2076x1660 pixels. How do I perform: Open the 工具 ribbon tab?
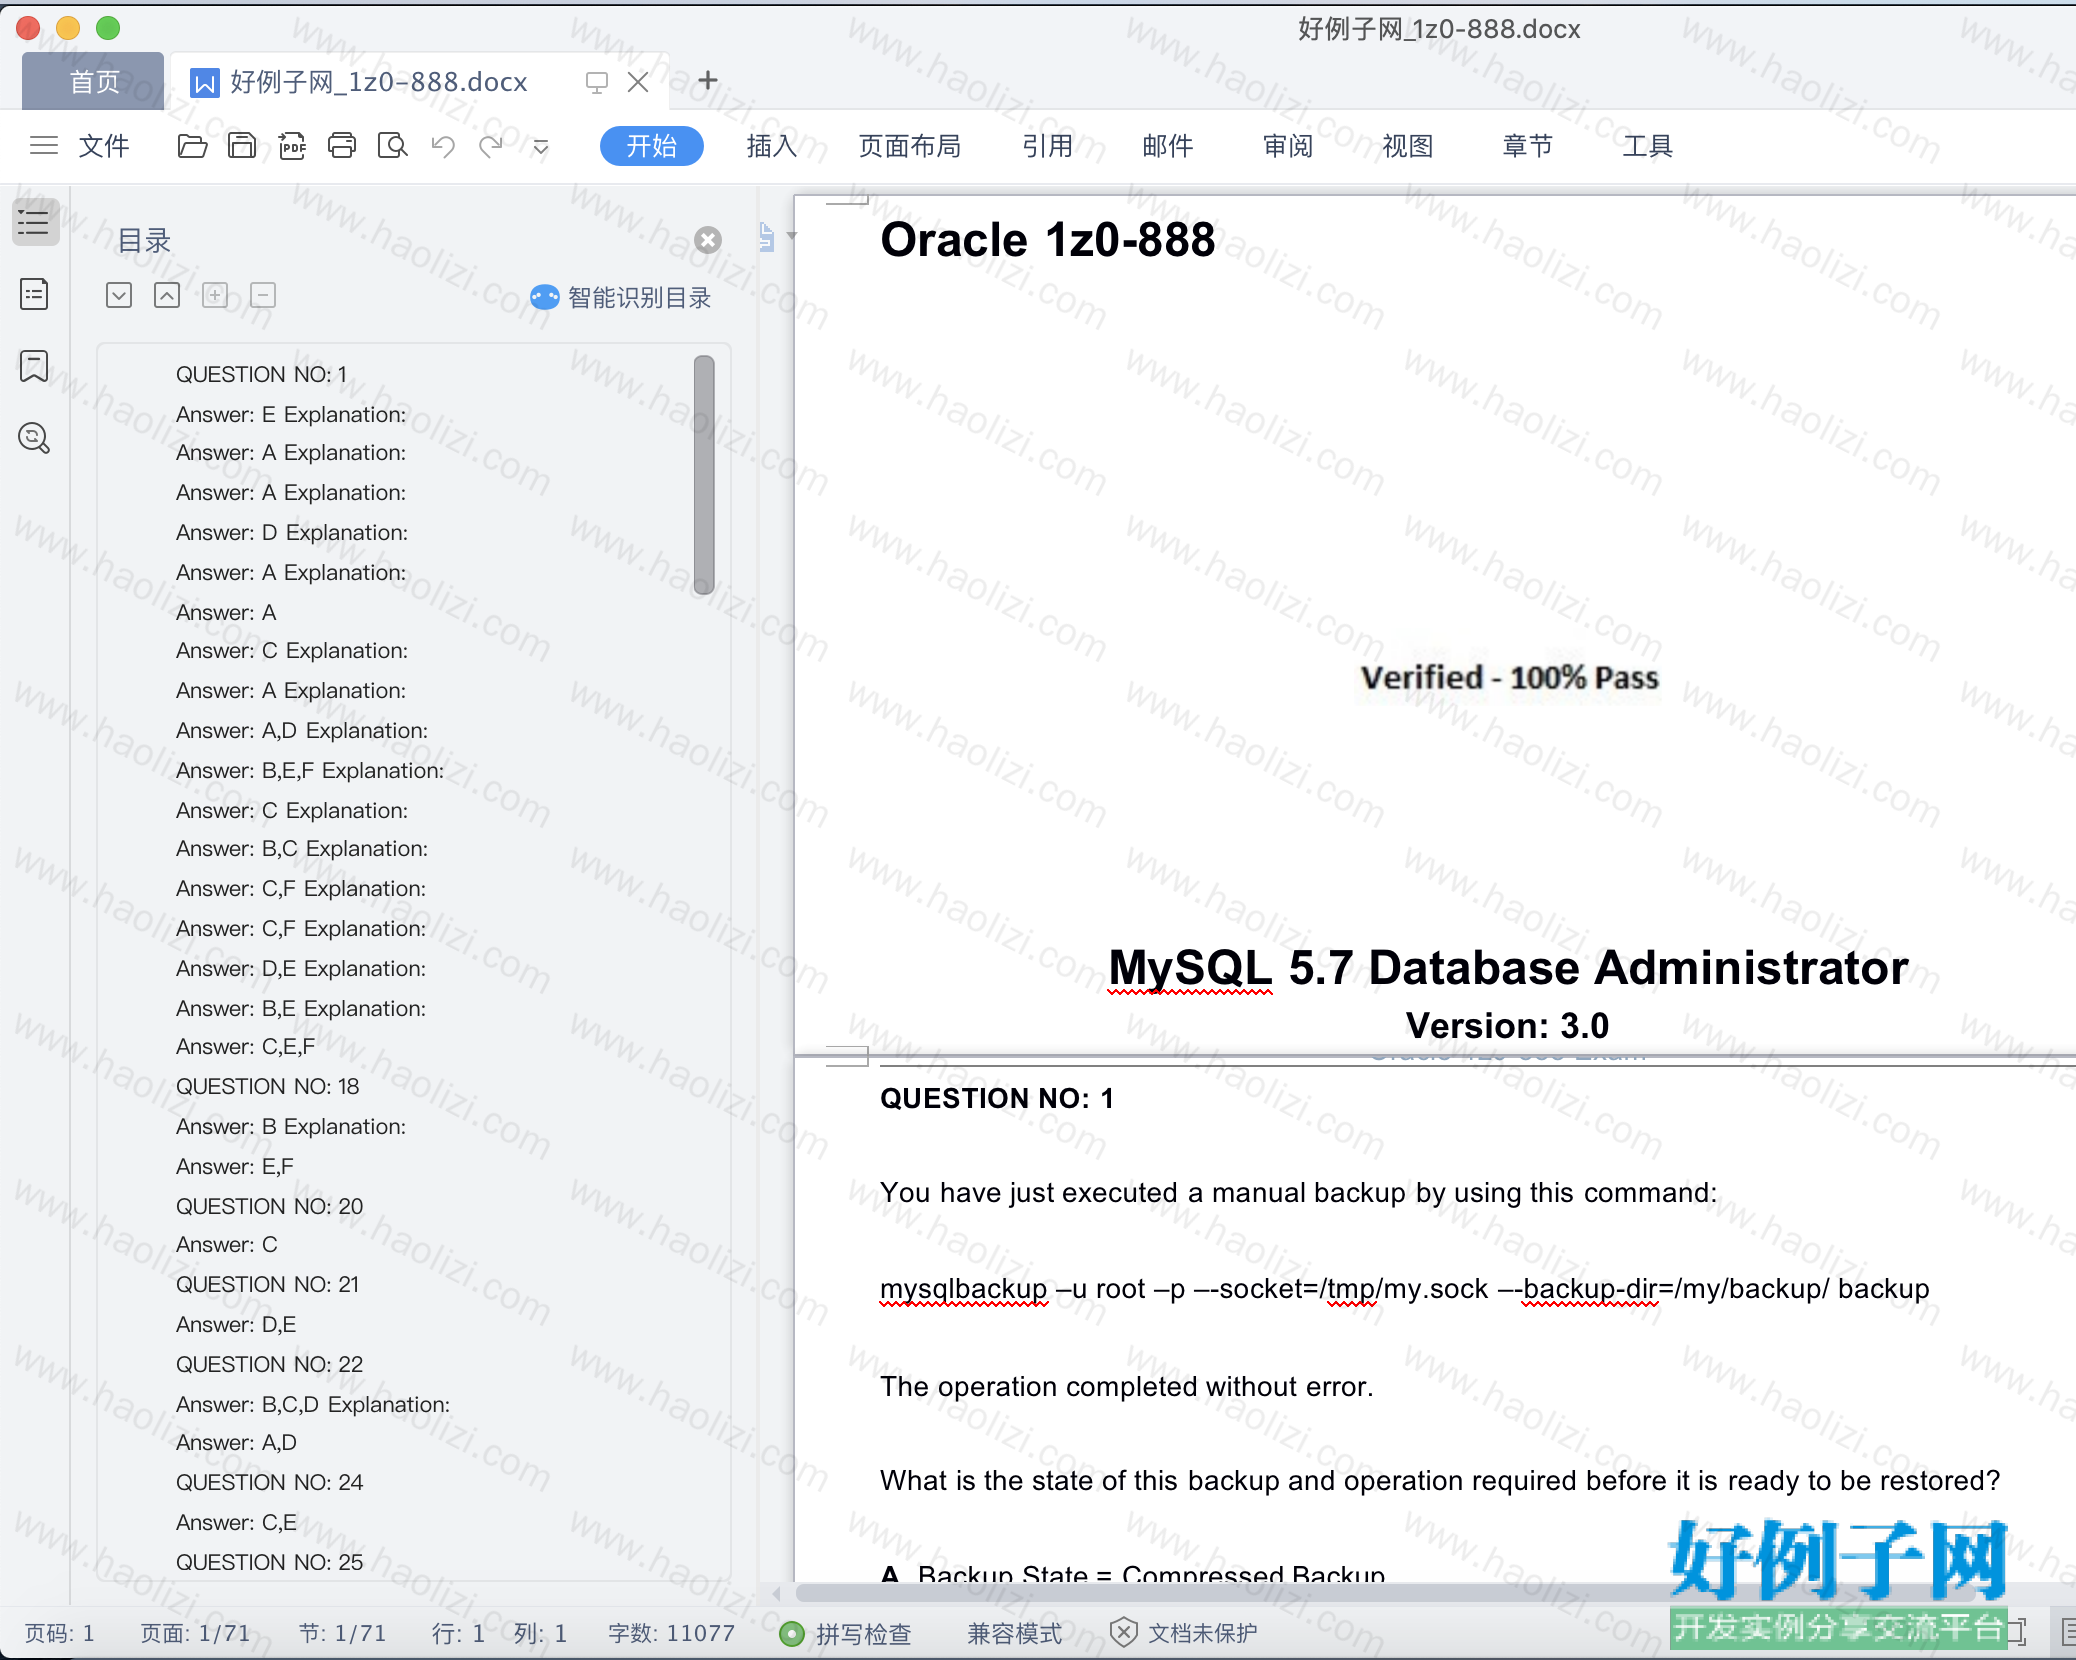pyautogui.click(x=1648, y=146)
